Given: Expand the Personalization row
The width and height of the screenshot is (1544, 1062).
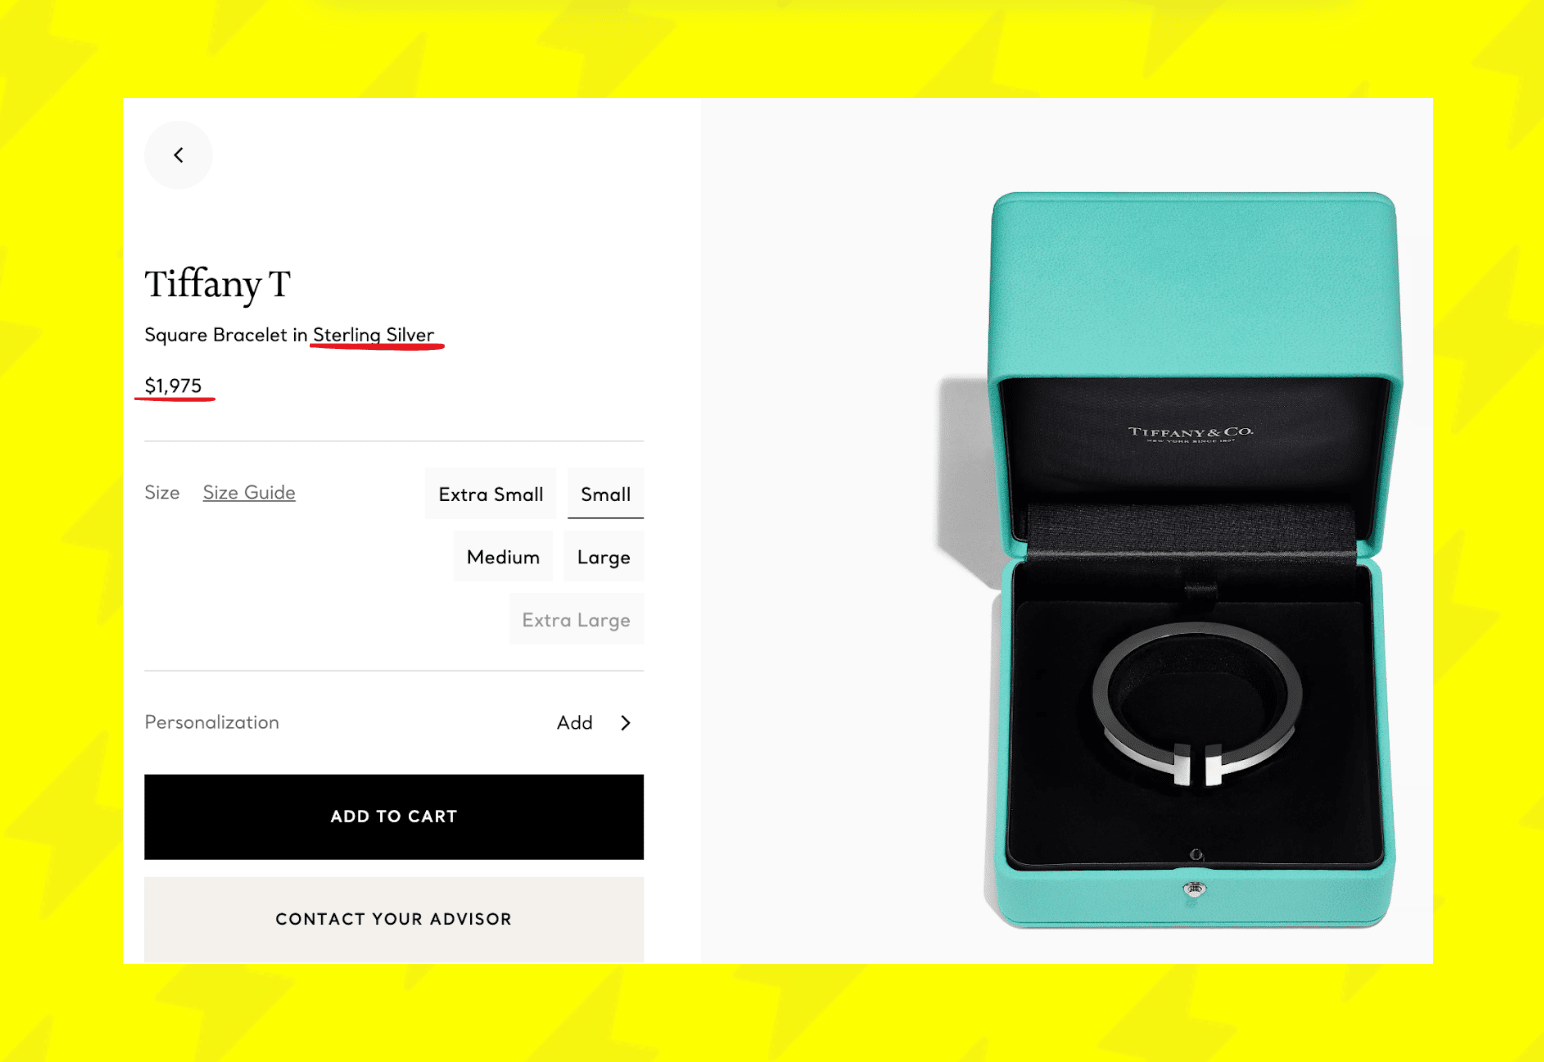Looking at the screenshot, I should point(394,723).
